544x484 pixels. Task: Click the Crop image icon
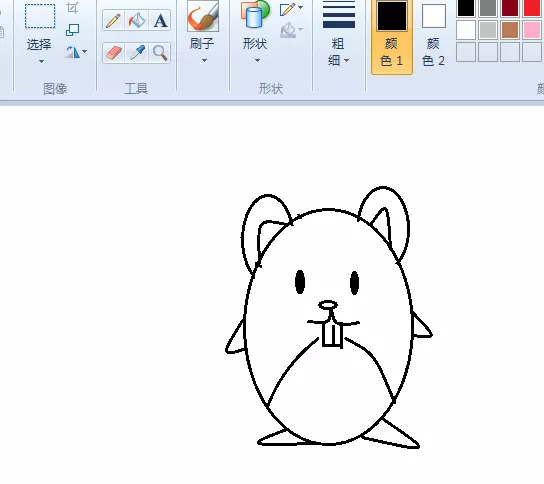(72, 7)
